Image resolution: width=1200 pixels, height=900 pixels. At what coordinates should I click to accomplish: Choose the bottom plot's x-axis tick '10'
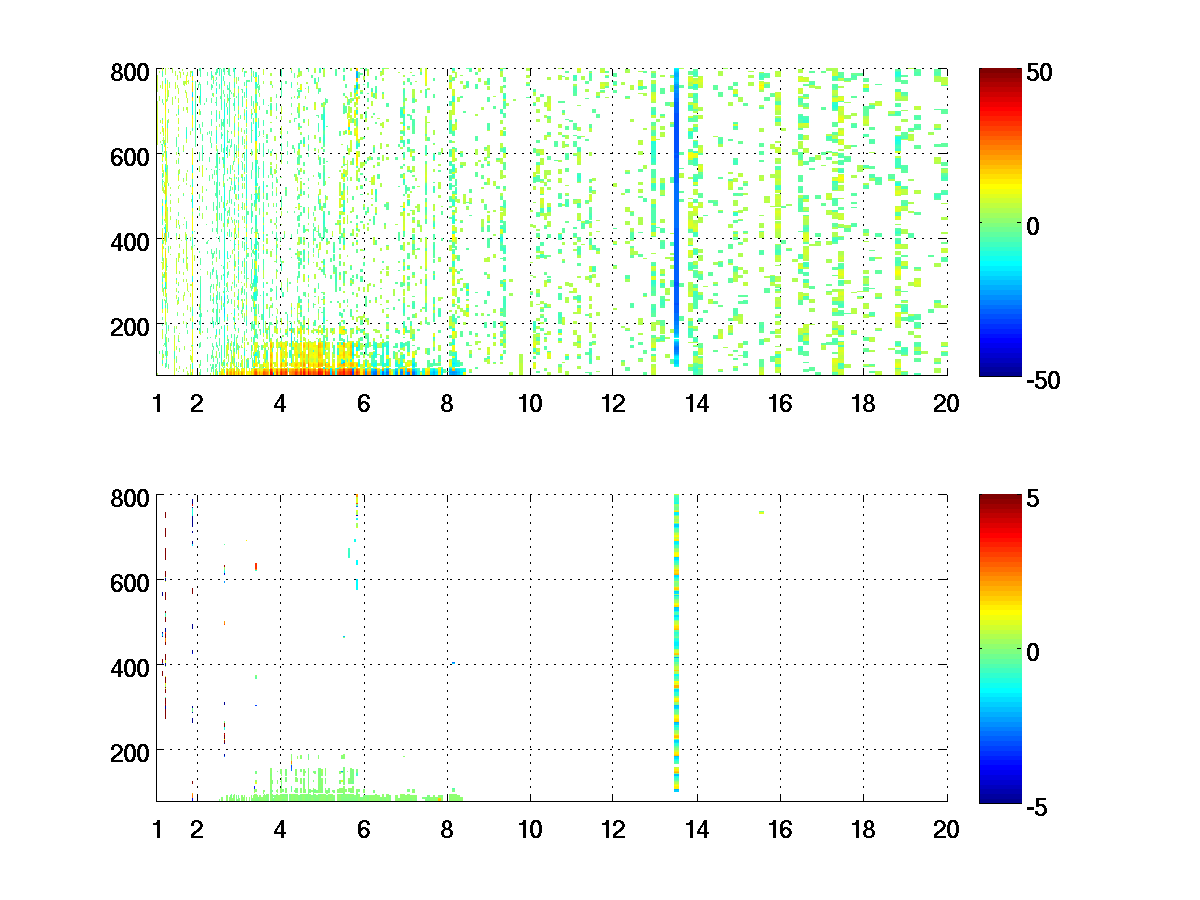(530, 830)
